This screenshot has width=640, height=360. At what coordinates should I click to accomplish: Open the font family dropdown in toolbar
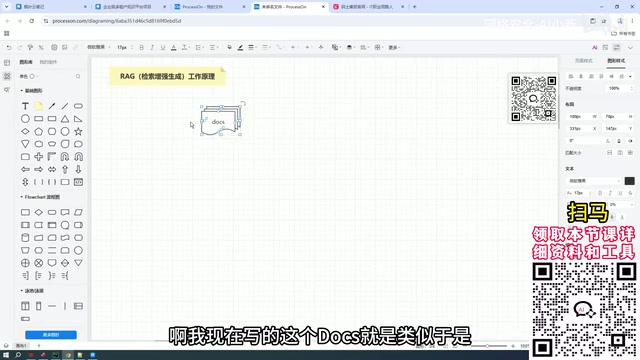(x=98, y=47)
